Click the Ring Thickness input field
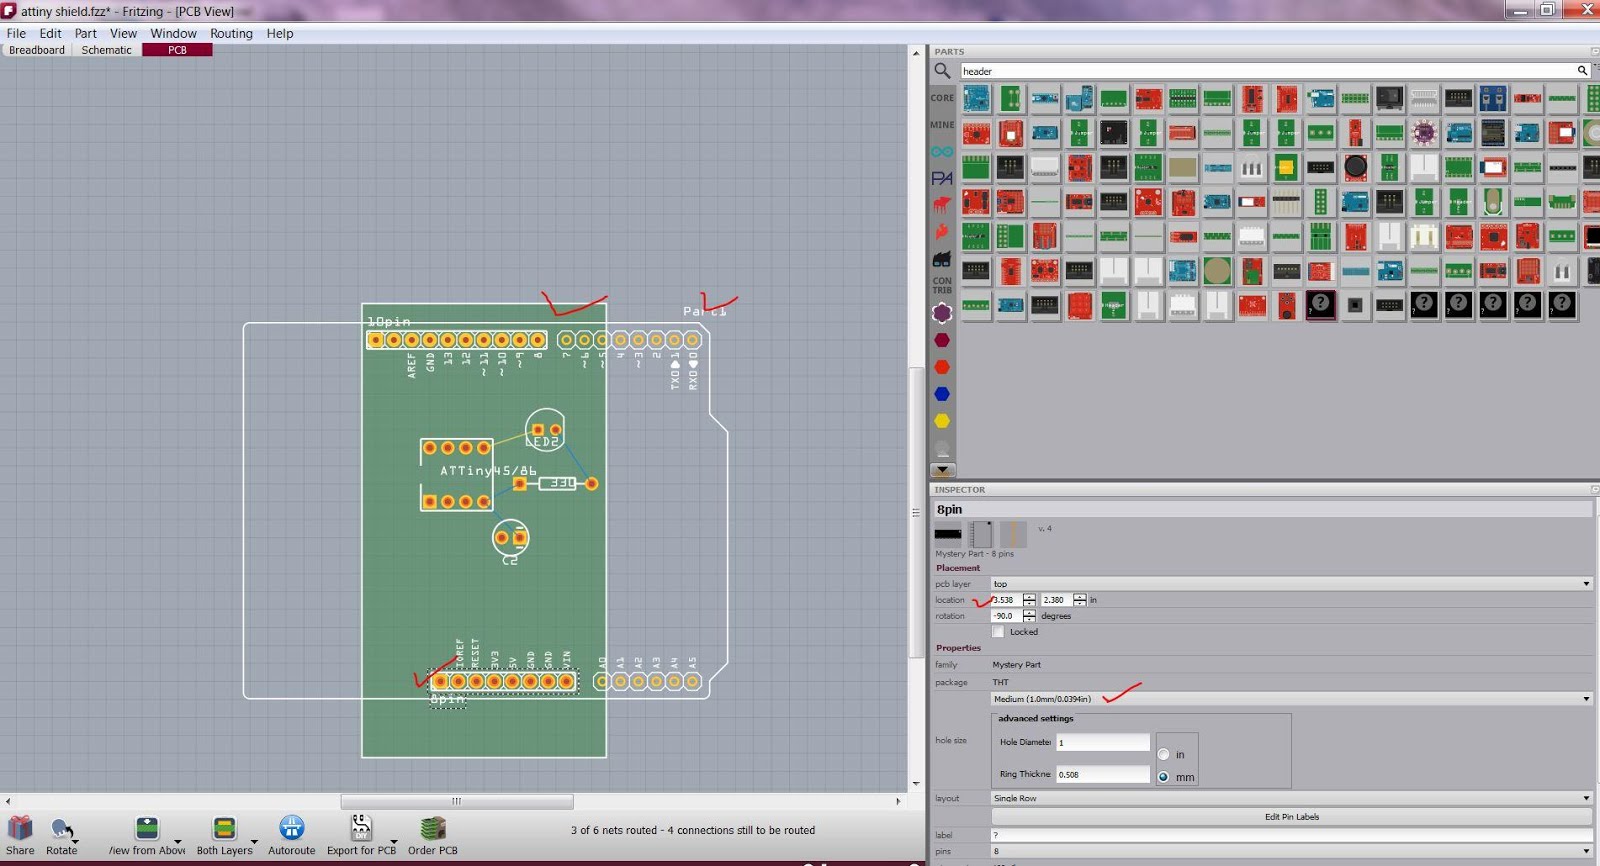The width and height of the screenshot is (1600, 866). (x=1103, y=774)
